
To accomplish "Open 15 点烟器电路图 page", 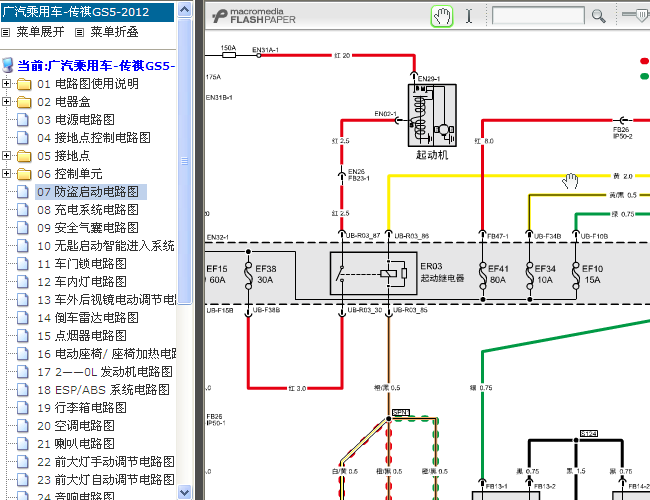I will [82, 336].
